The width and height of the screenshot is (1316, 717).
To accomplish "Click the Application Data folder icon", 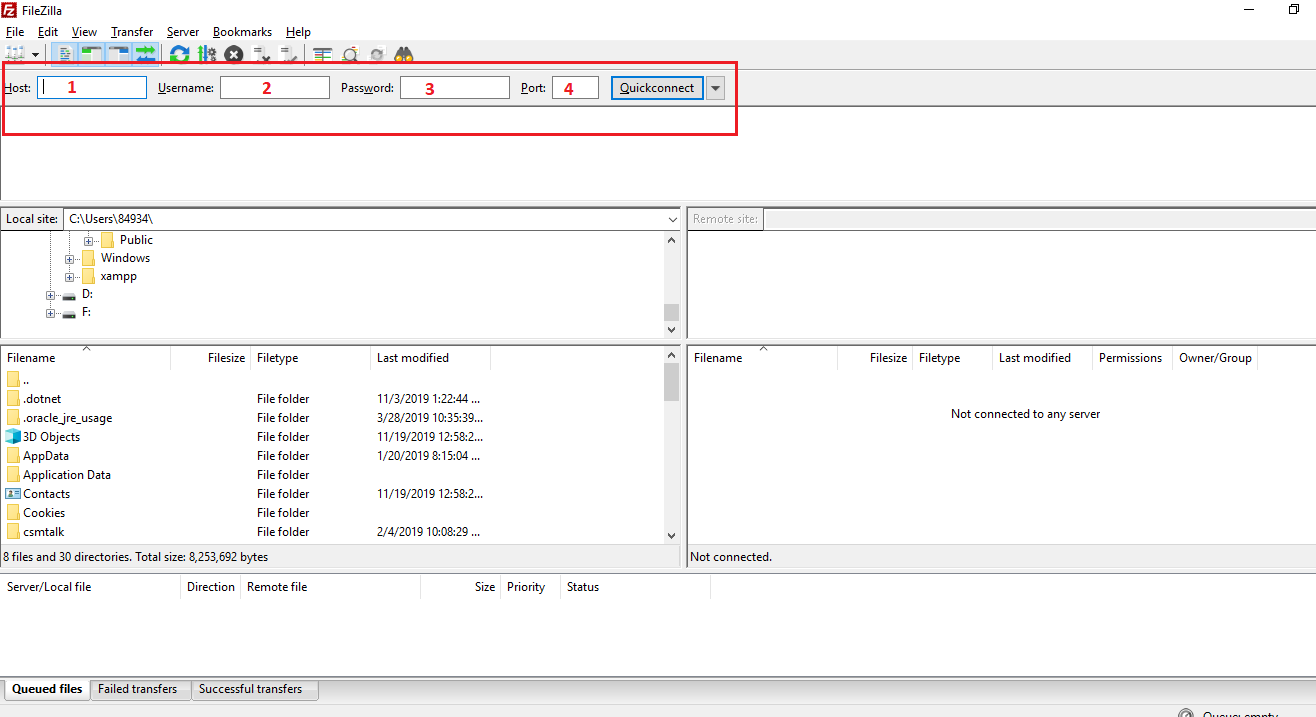I will [13, 475].
